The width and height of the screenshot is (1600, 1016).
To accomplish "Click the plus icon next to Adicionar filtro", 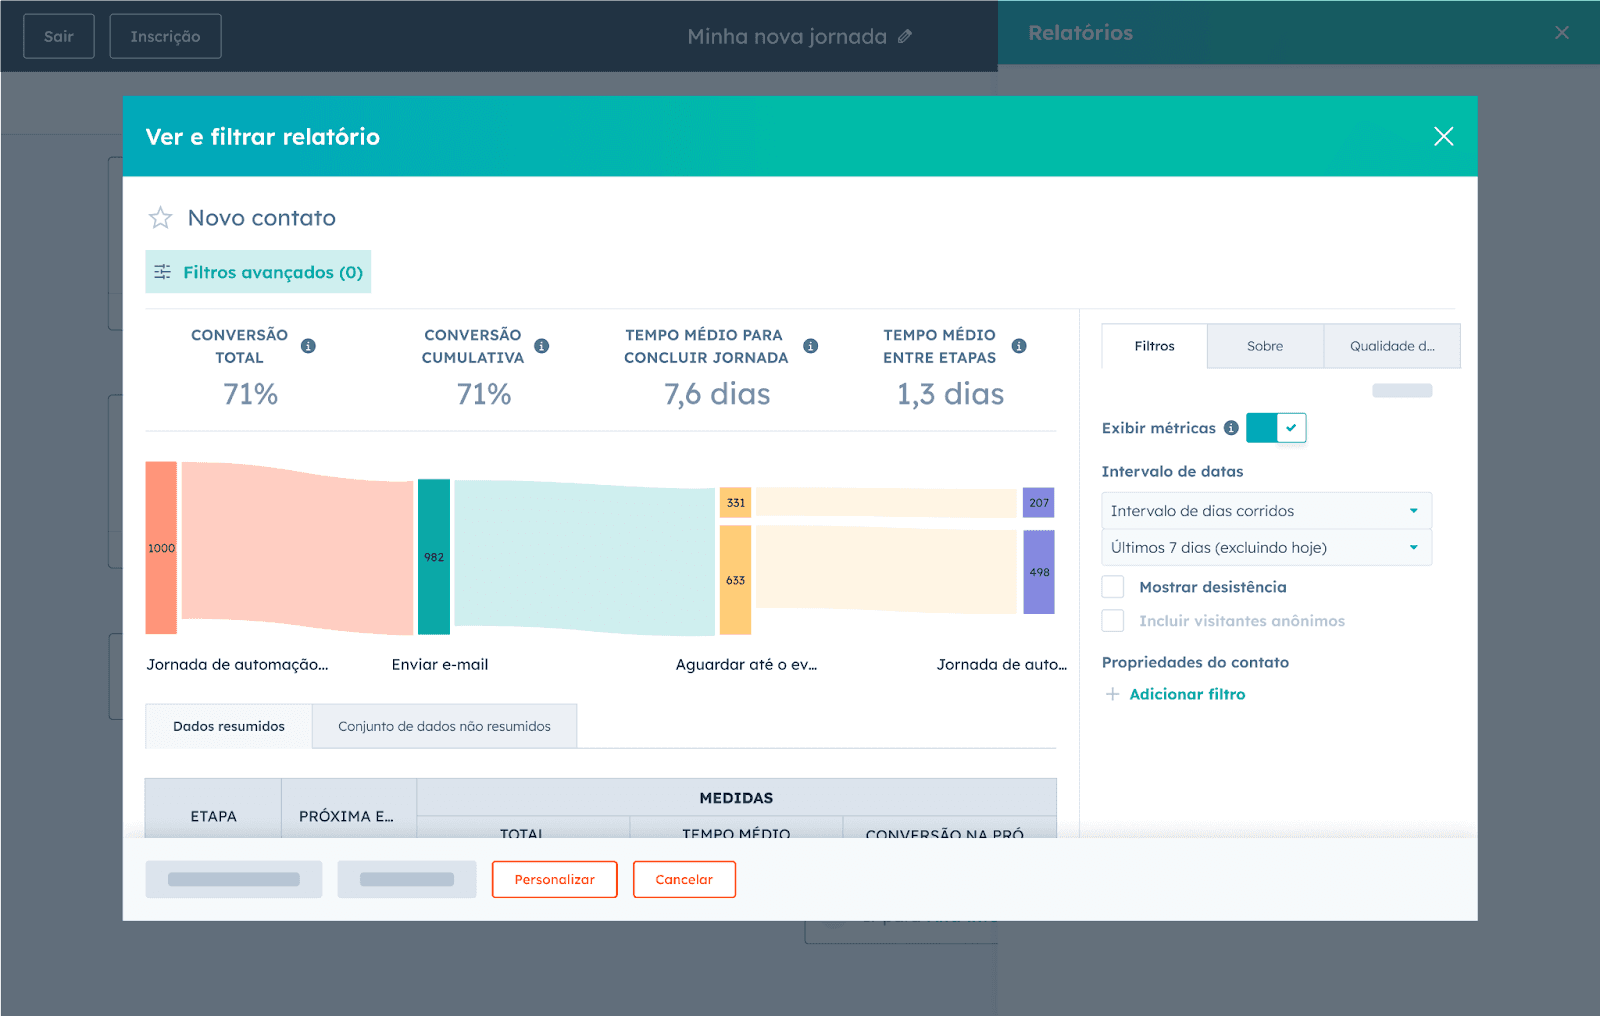I will click(1113, 694).
